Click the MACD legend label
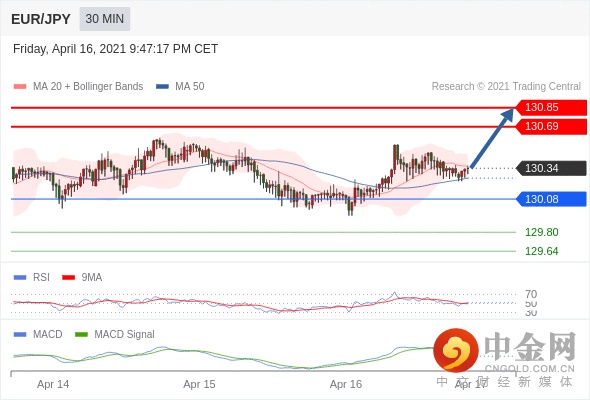Image resolution: width=590 pixels, height=400 pixels. 48,334
